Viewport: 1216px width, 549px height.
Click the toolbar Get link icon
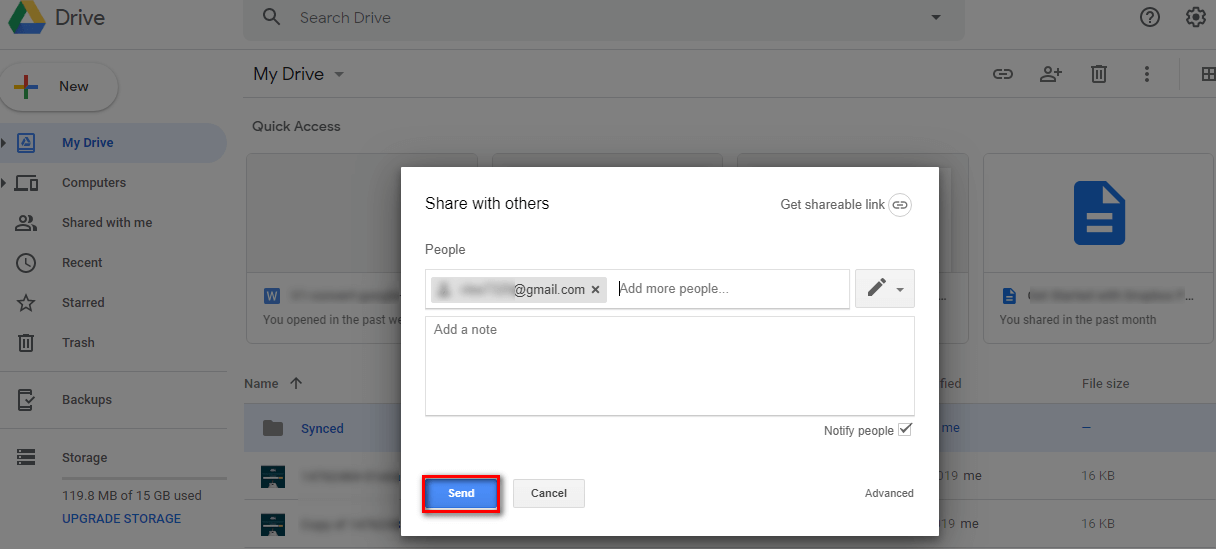pos(1002,74)
